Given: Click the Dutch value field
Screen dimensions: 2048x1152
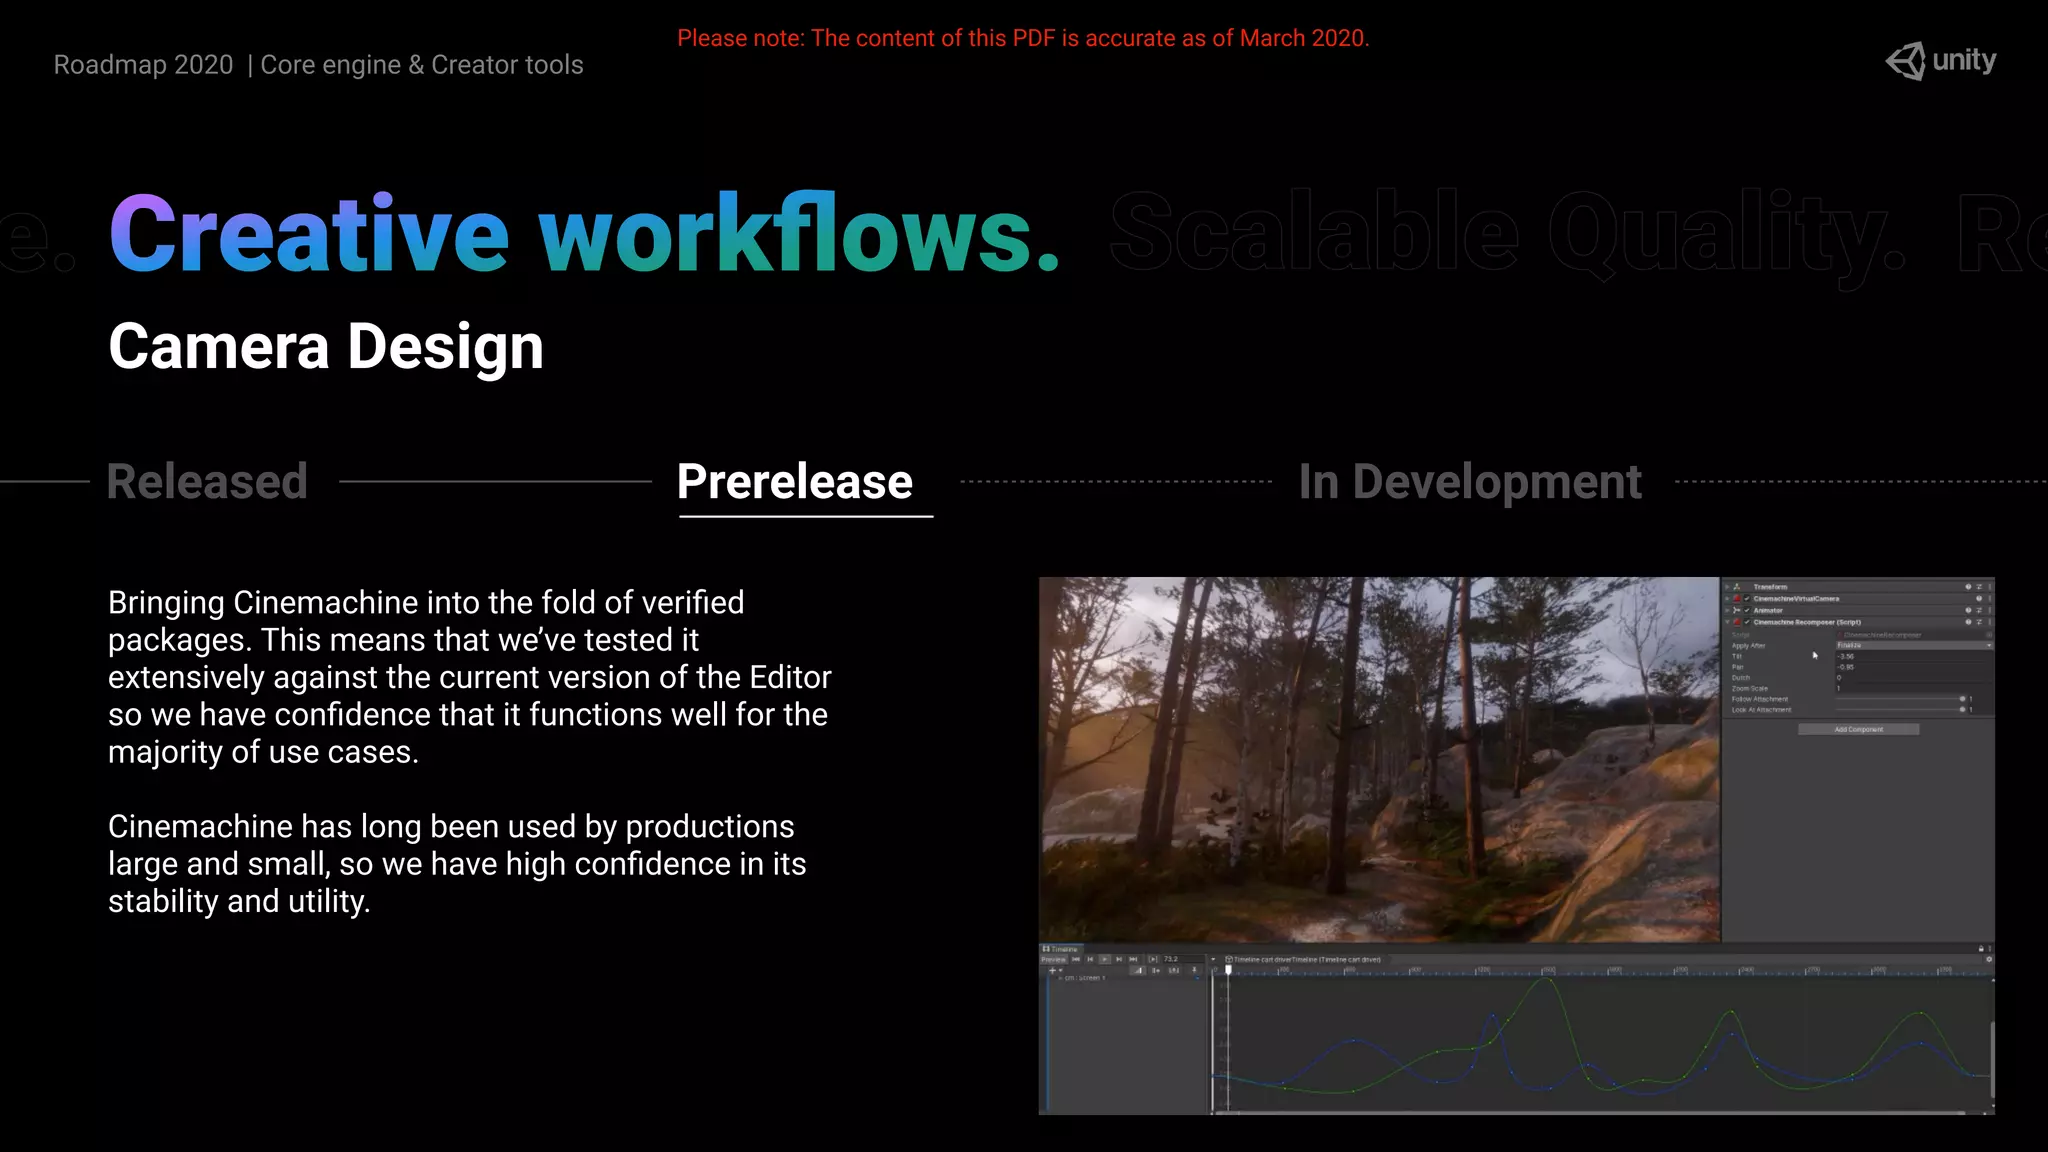Looking at the screenshot, I should click(x=1914, y=678).
